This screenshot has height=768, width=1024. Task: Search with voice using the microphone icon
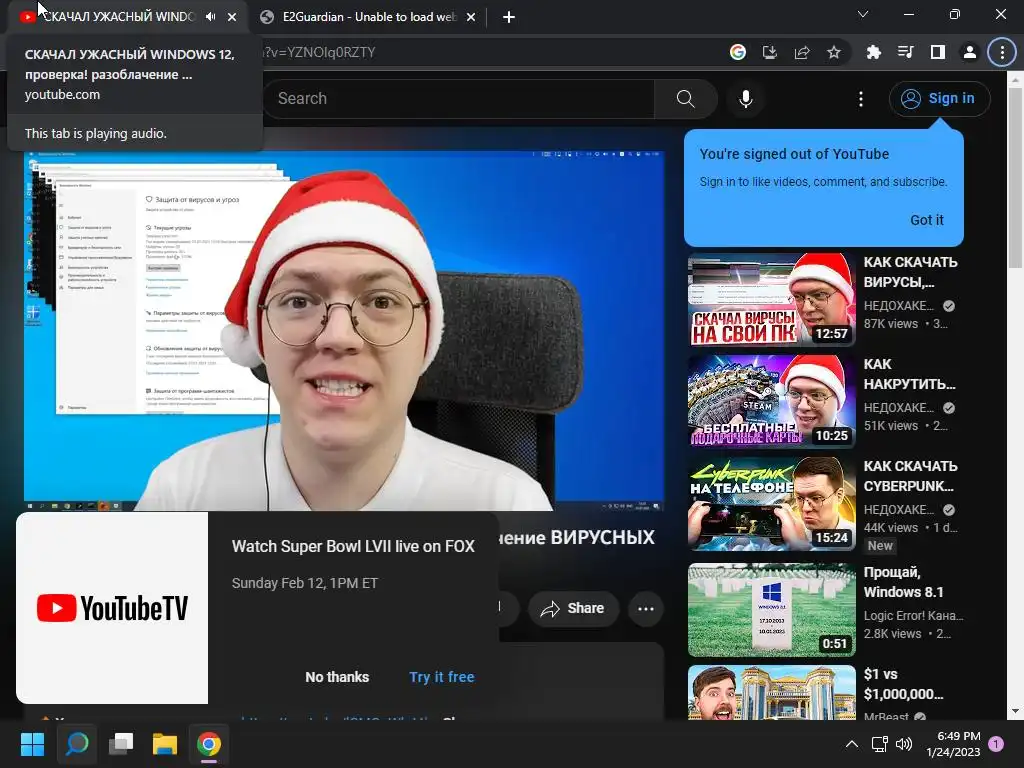pos(746,99)
